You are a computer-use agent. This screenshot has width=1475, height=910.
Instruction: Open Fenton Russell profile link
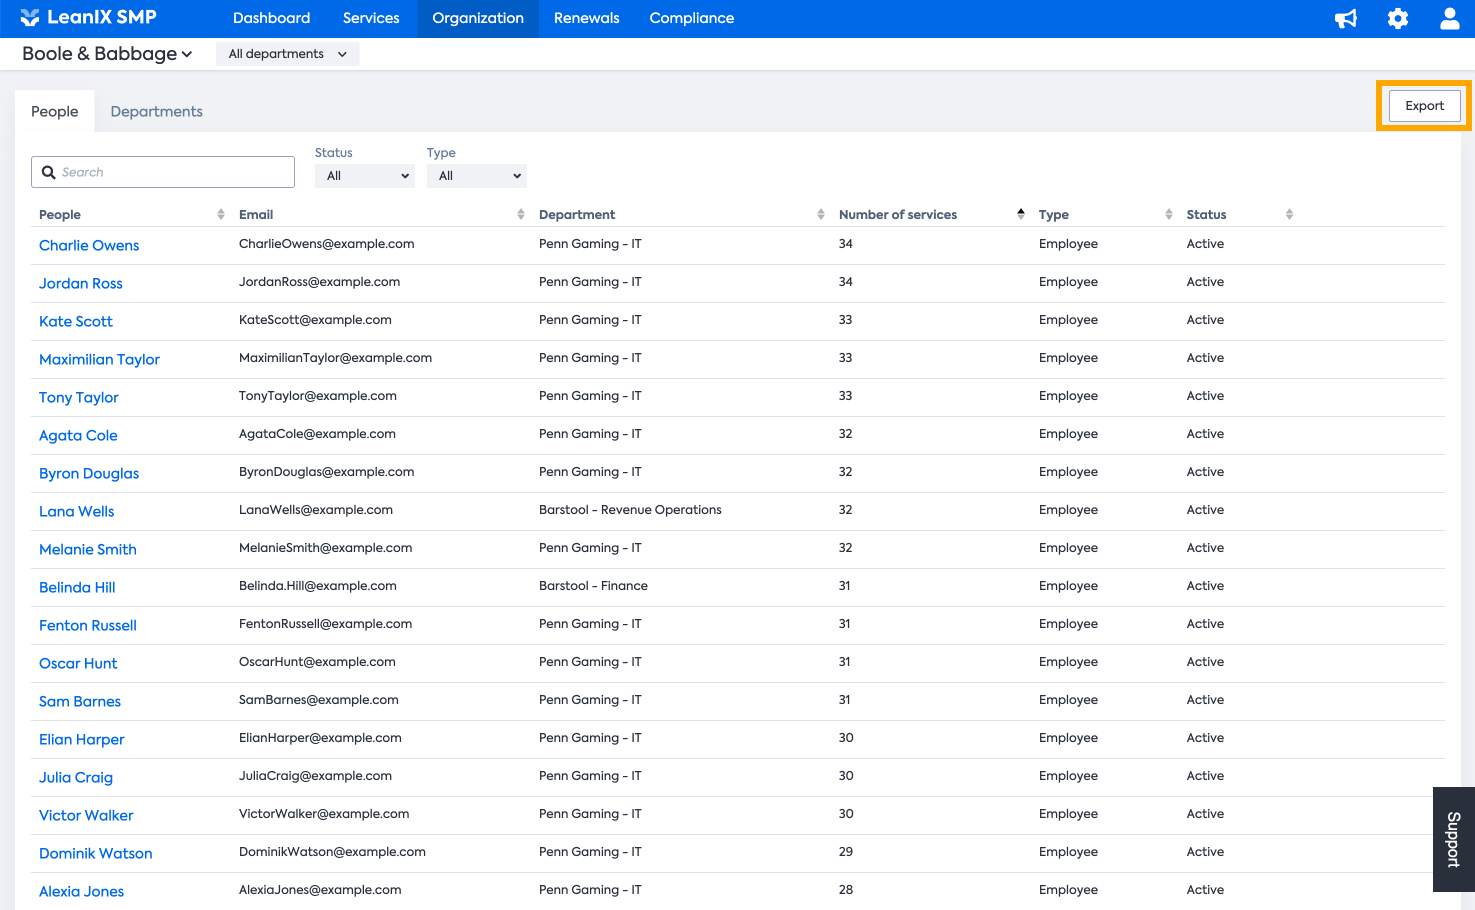[x=88, y=625]
